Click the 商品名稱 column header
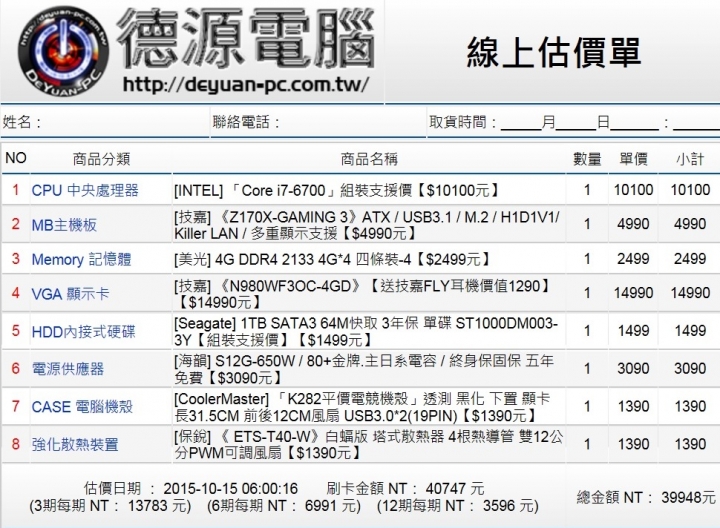The image size is (720, 528). [369, 159]
